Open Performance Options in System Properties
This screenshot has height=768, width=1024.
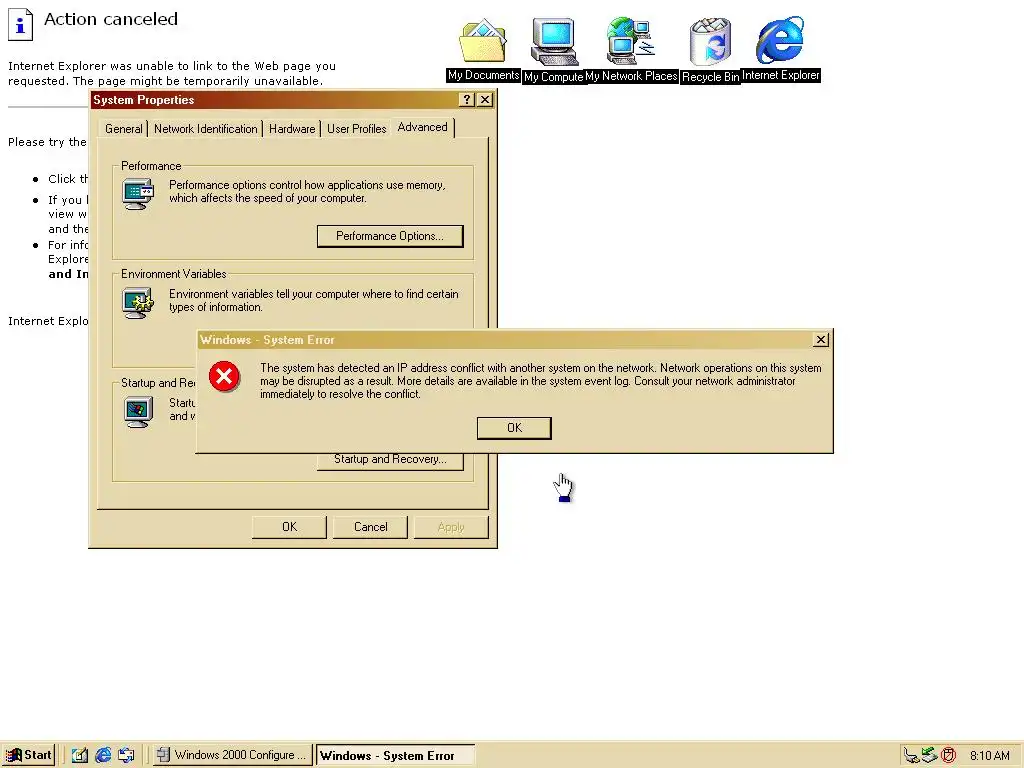point(390,236)
